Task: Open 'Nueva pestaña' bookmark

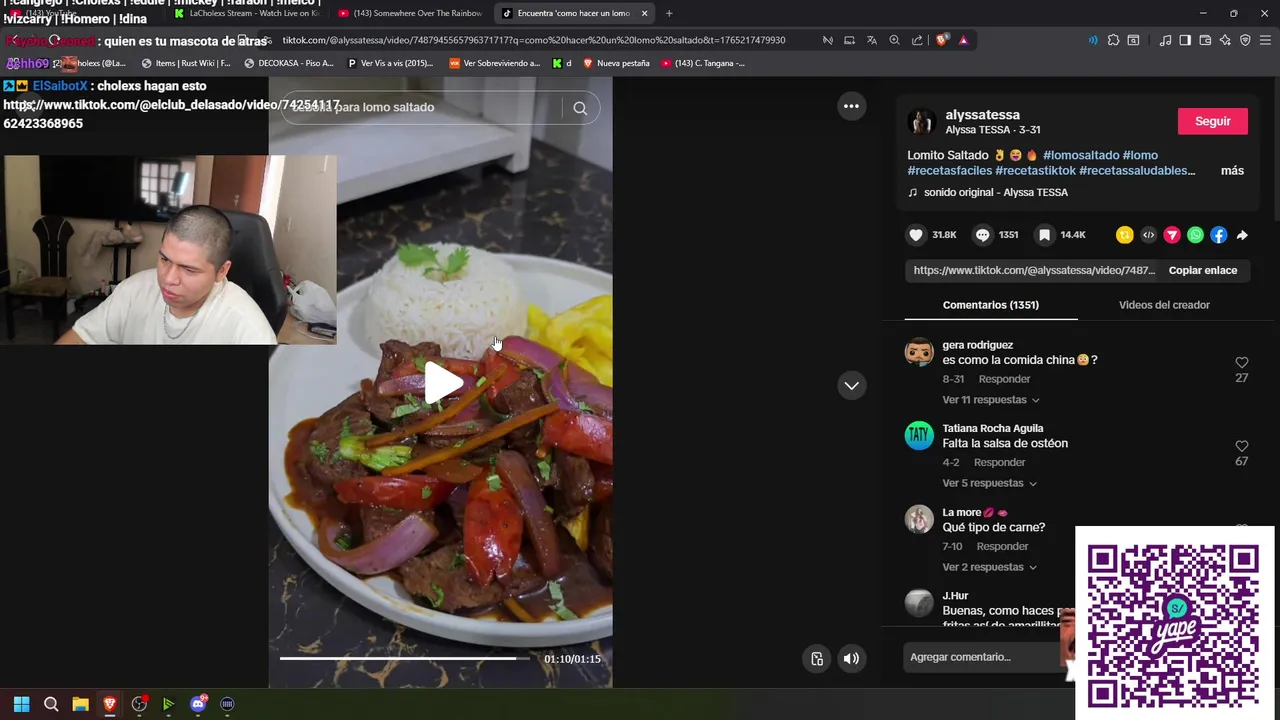Action: 616,63
